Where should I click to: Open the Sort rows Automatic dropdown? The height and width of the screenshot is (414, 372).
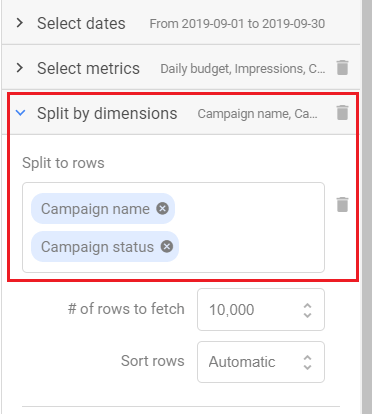261,362
